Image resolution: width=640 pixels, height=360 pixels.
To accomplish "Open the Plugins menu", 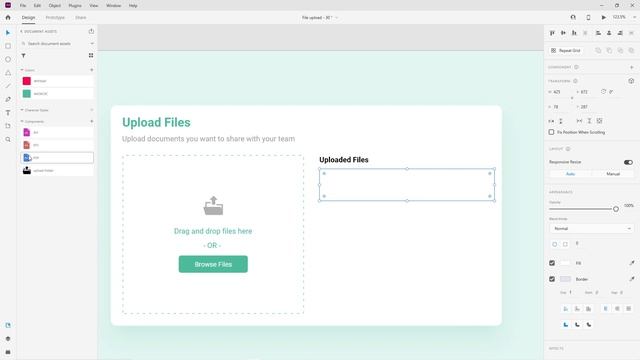I will point(75,6).
